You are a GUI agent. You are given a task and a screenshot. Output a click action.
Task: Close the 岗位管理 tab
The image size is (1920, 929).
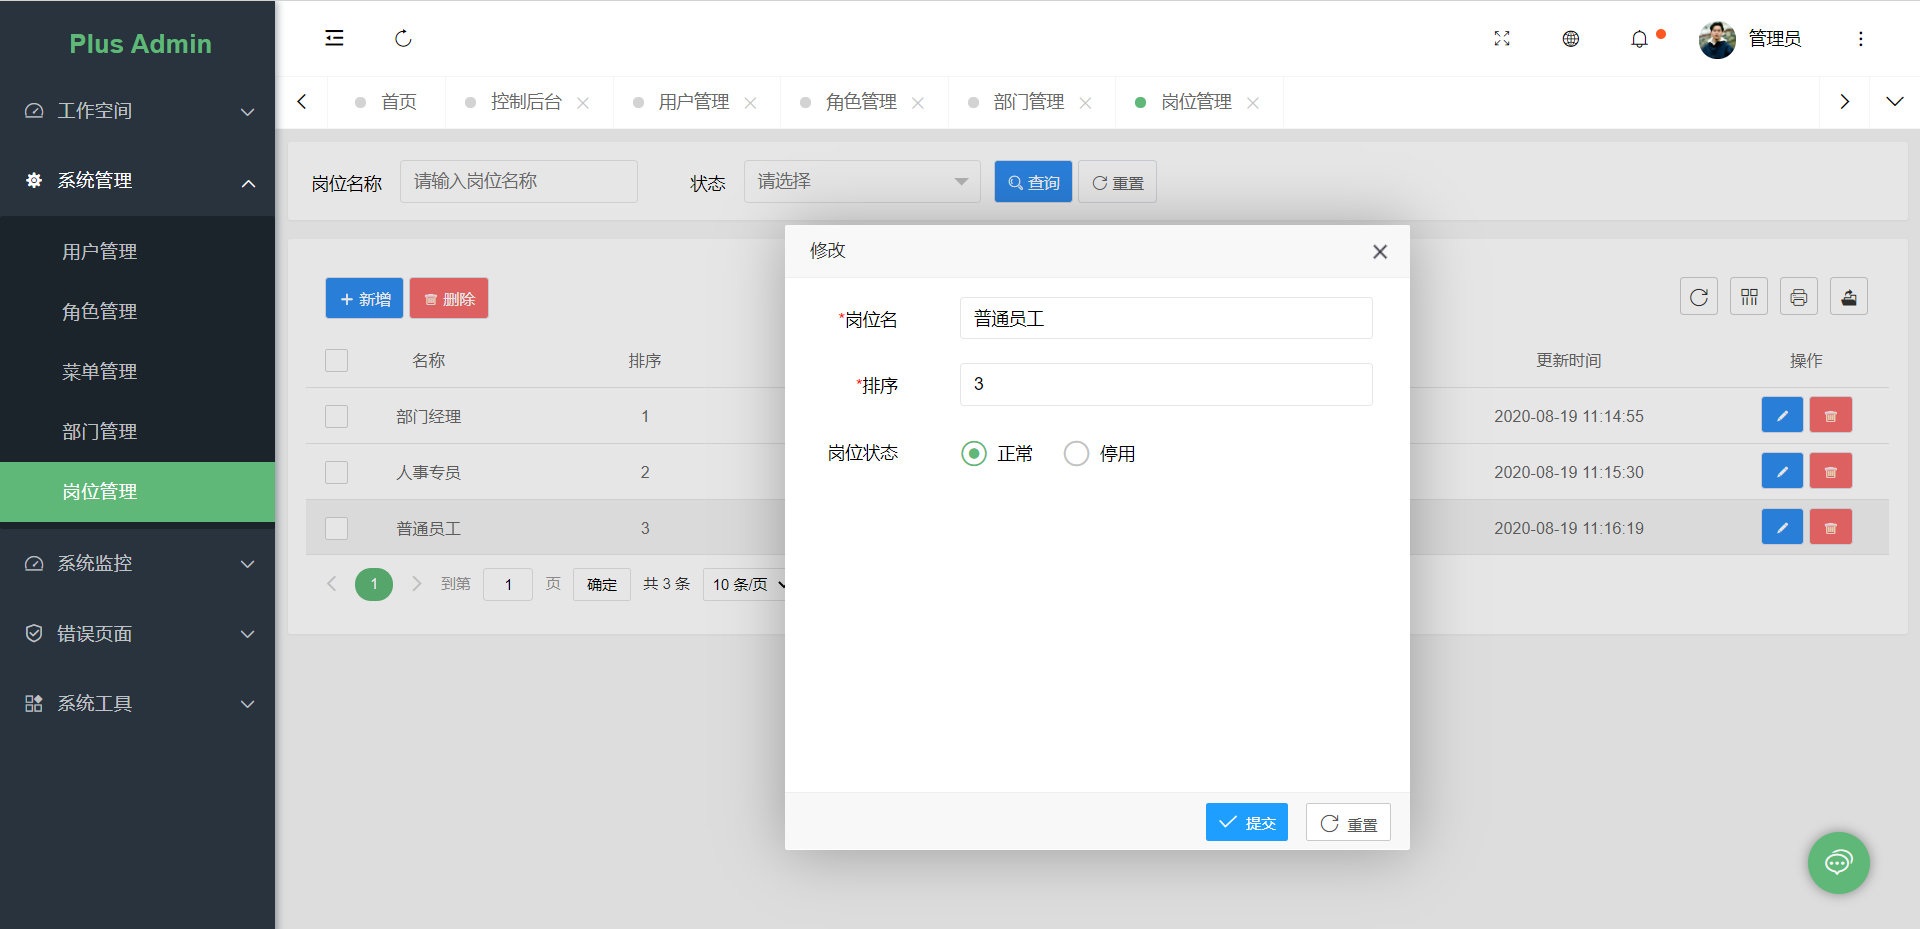pos(1253,102)
